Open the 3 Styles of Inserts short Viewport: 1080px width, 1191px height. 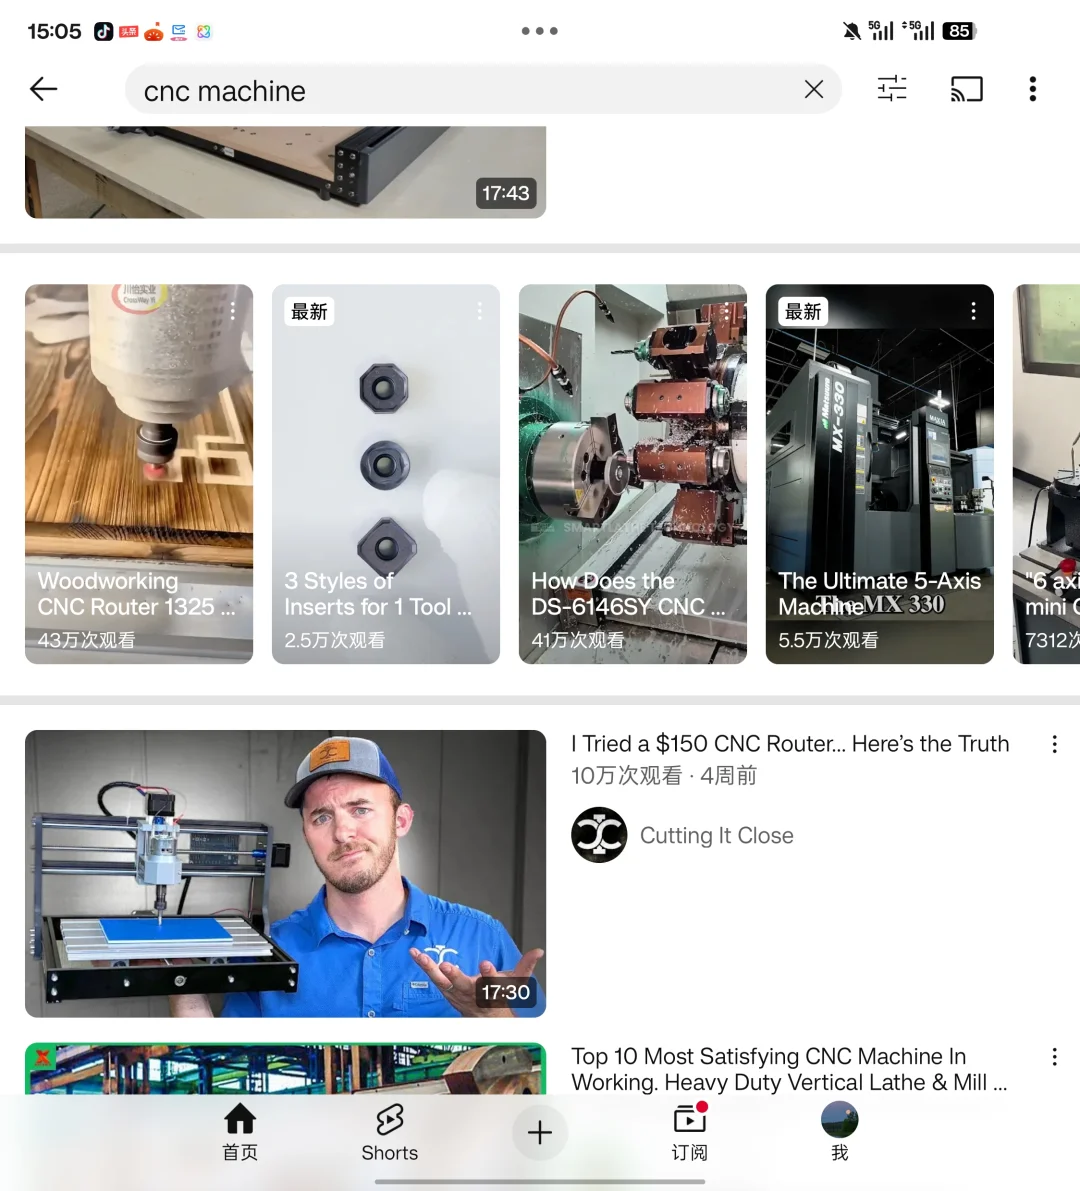click(386, 474)
